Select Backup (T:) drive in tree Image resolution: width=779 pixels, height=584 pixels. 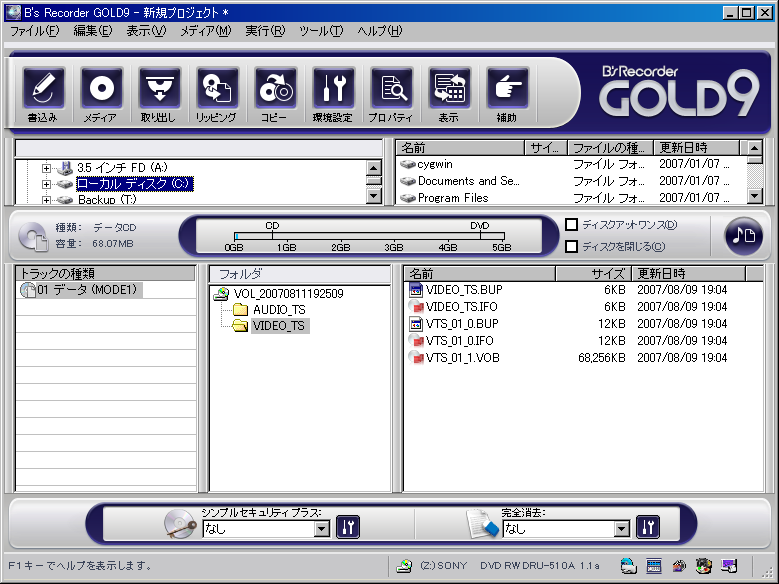tap(107, 200)
